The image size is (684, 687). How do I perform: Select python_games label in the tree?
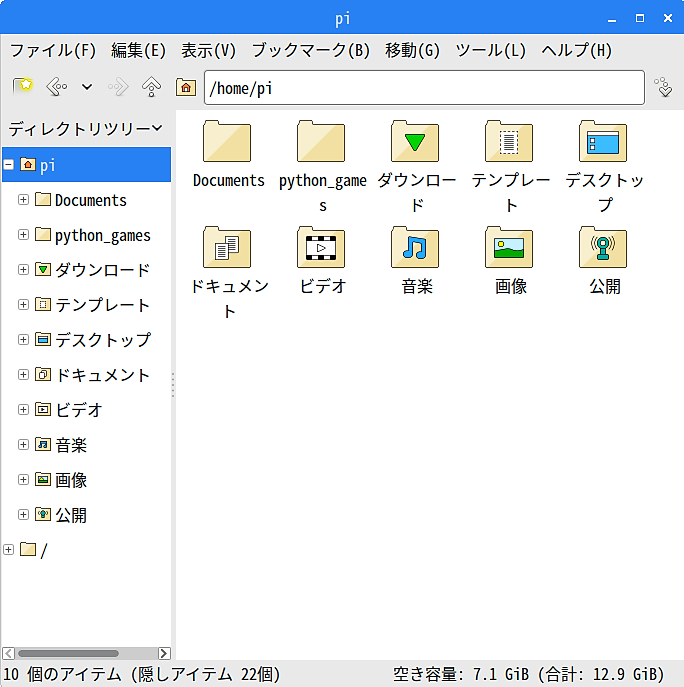103,235
